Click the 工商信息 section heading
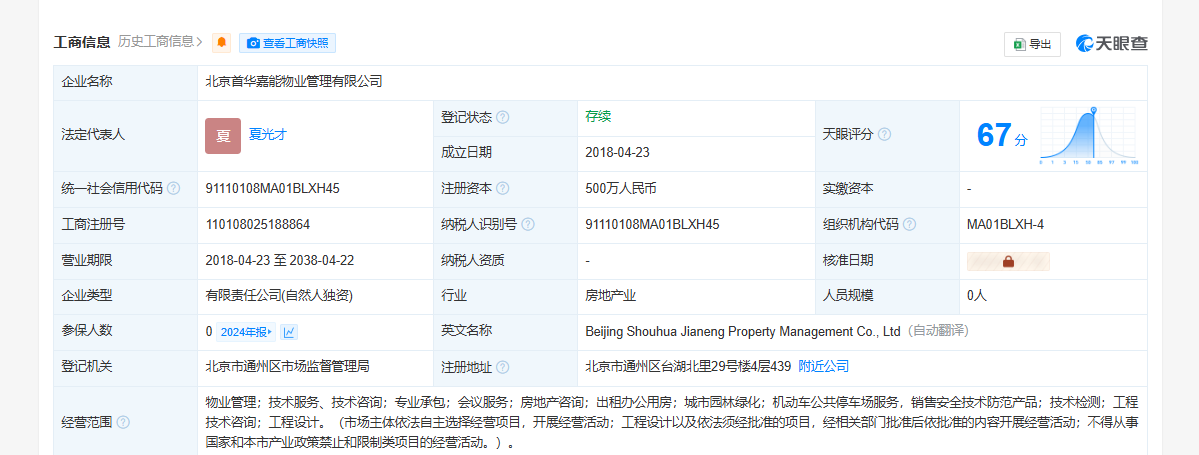The image size is (1199, 455). [82, 42]
